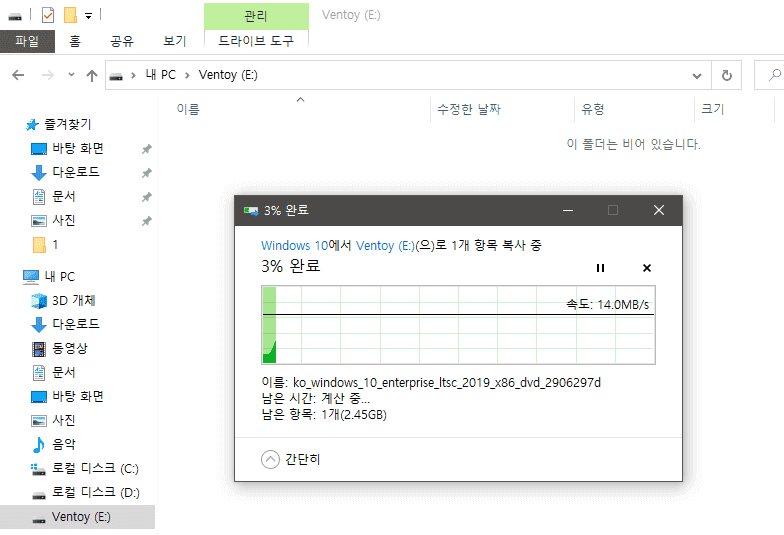Open the 음악 folder

pyautogui.click(x=64, y=444)
